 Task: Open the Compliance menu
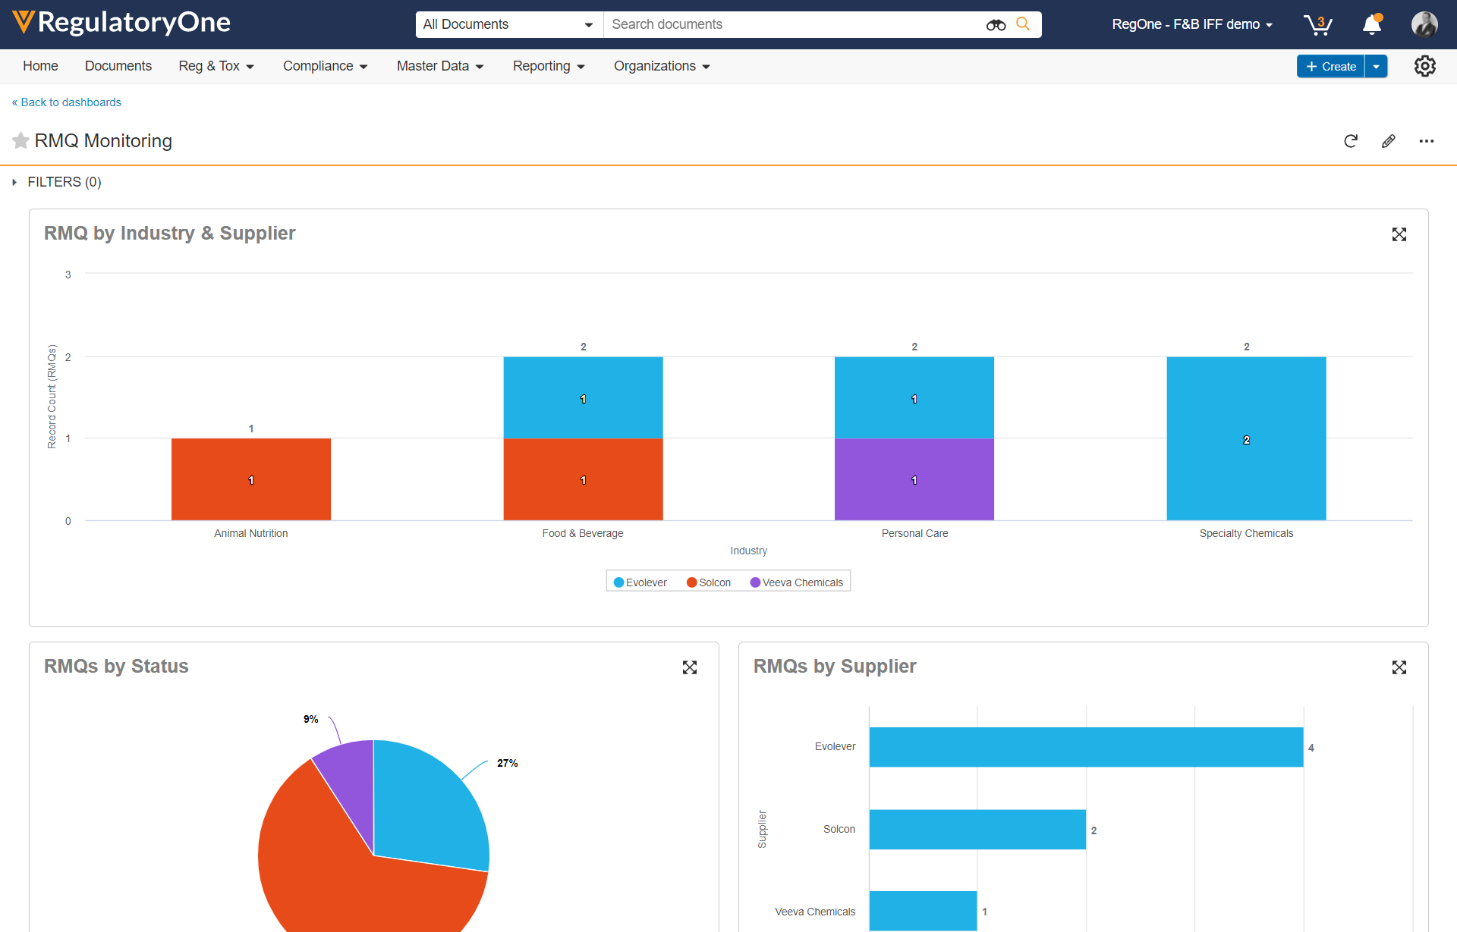(x=325, y=66)
